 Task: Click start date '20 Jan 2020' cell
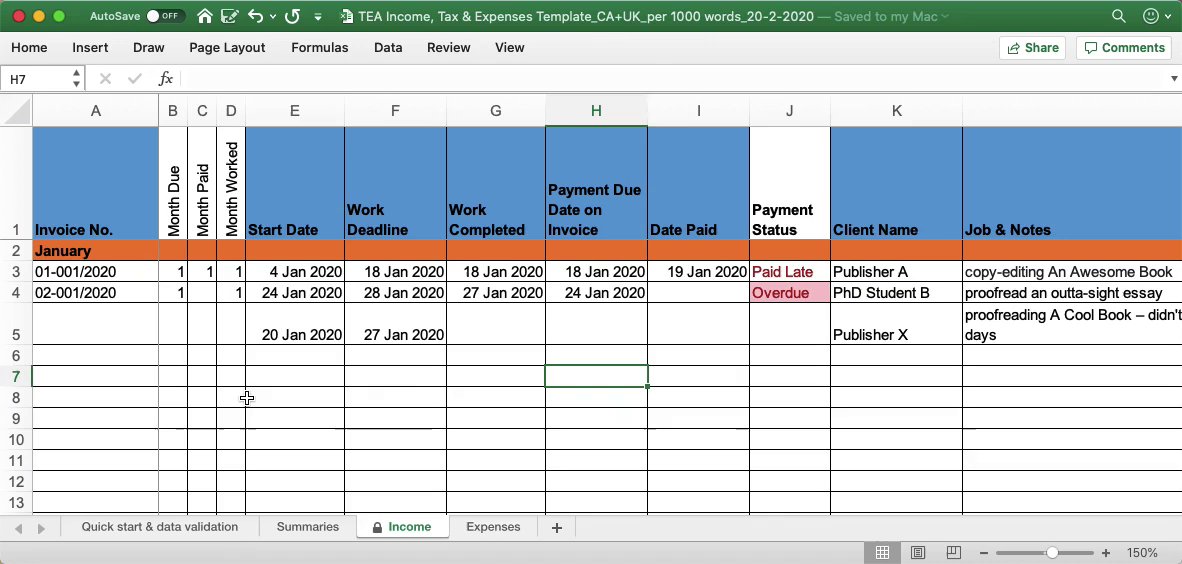295,325
